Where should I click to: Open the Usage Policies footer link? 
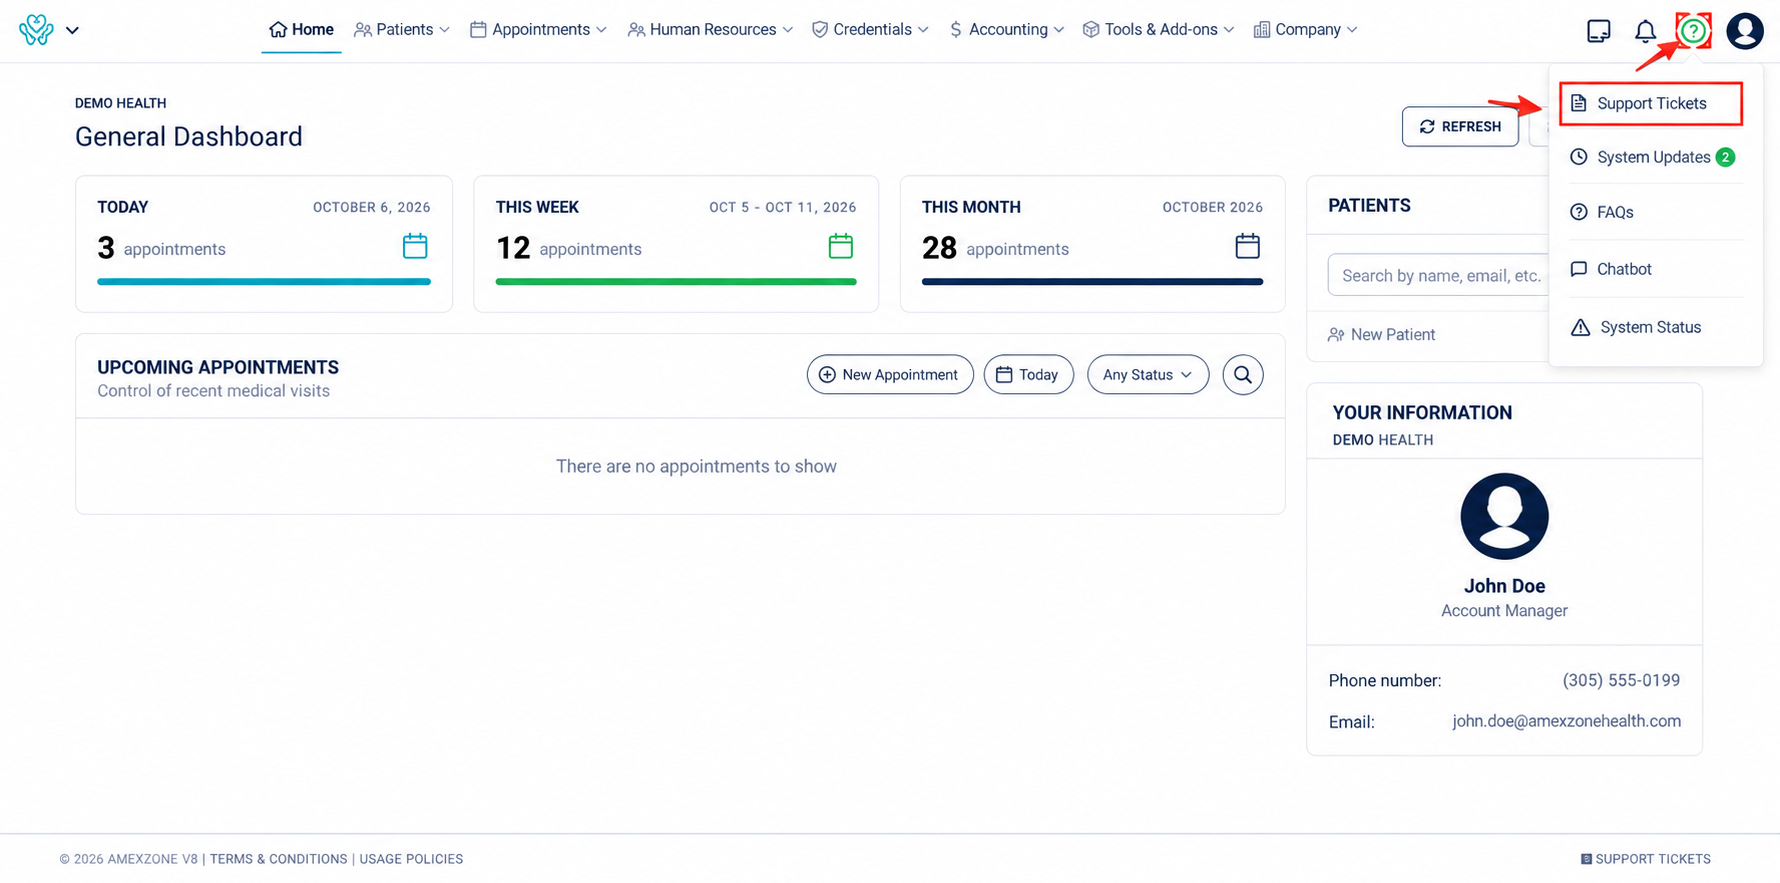coord(411,859)
